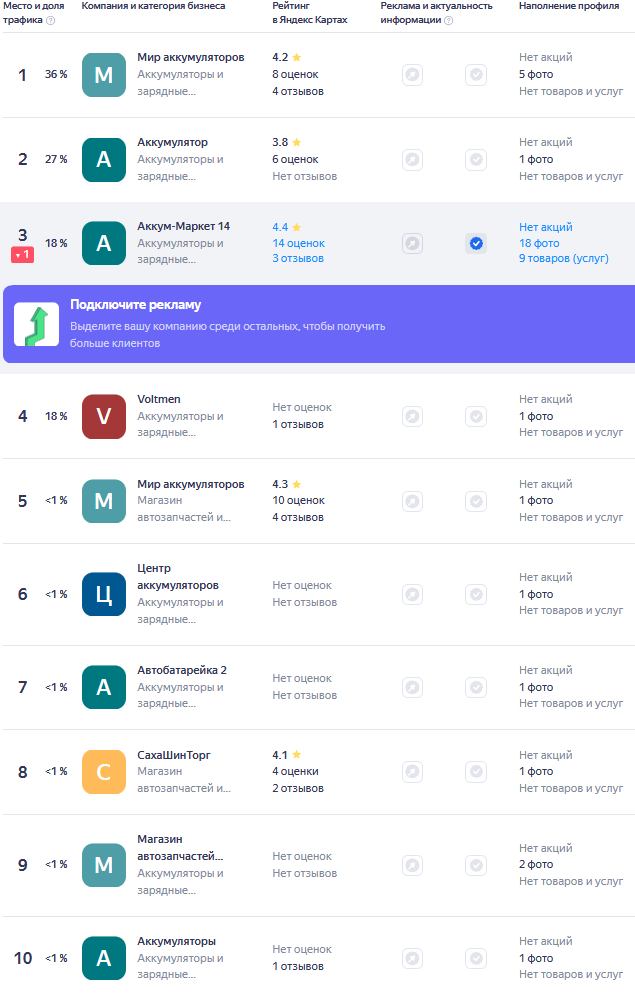Click the Компания и категория бизнеса header
Image resolution: width=635 pixels, height=1000 pixels.
pos(153,6)
